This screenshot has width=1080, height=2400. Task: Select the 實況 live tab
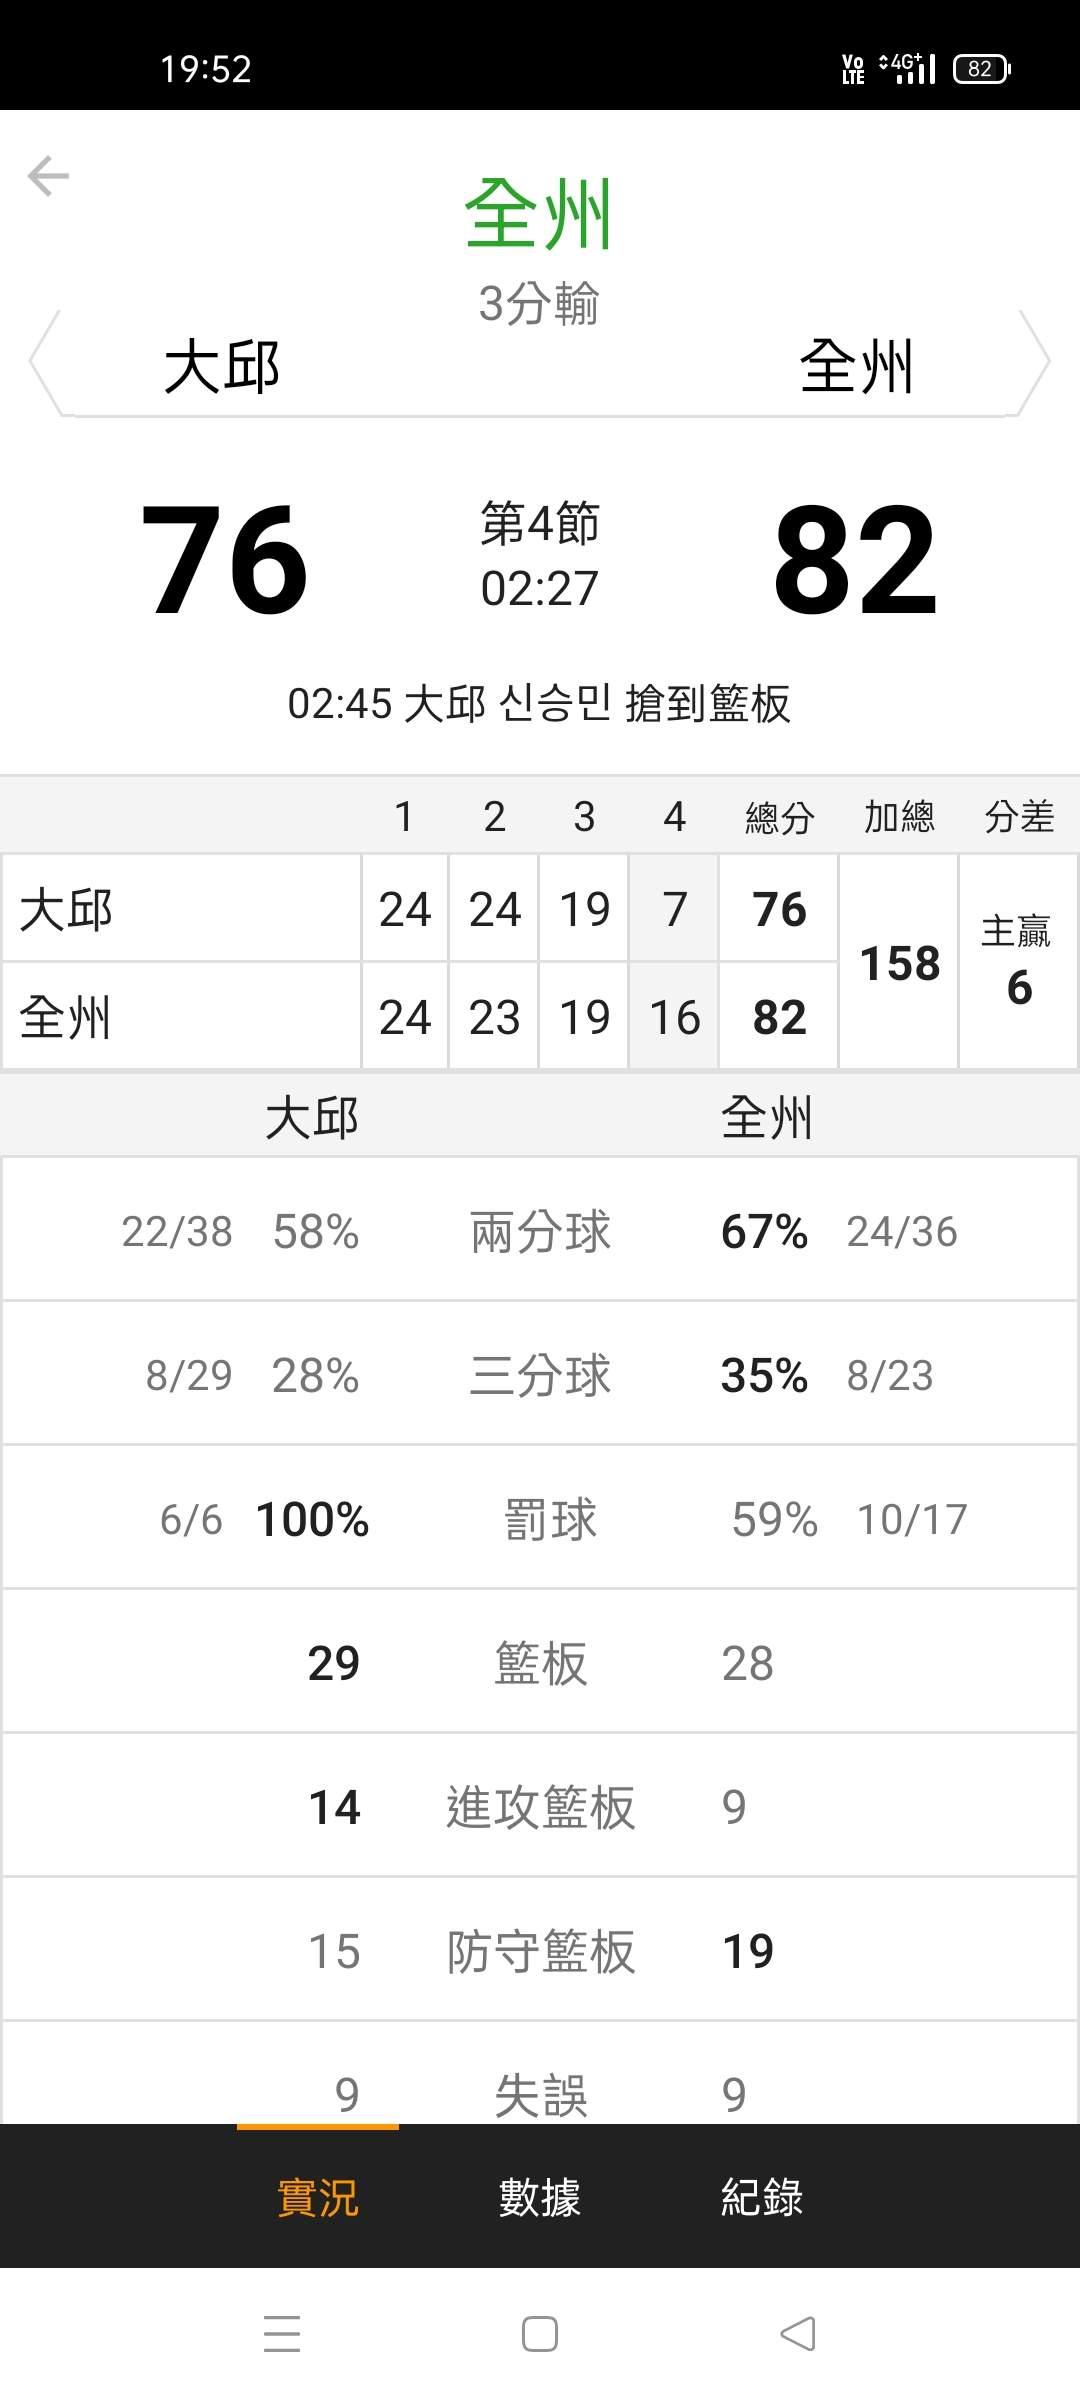click(x=317, y=2197)
